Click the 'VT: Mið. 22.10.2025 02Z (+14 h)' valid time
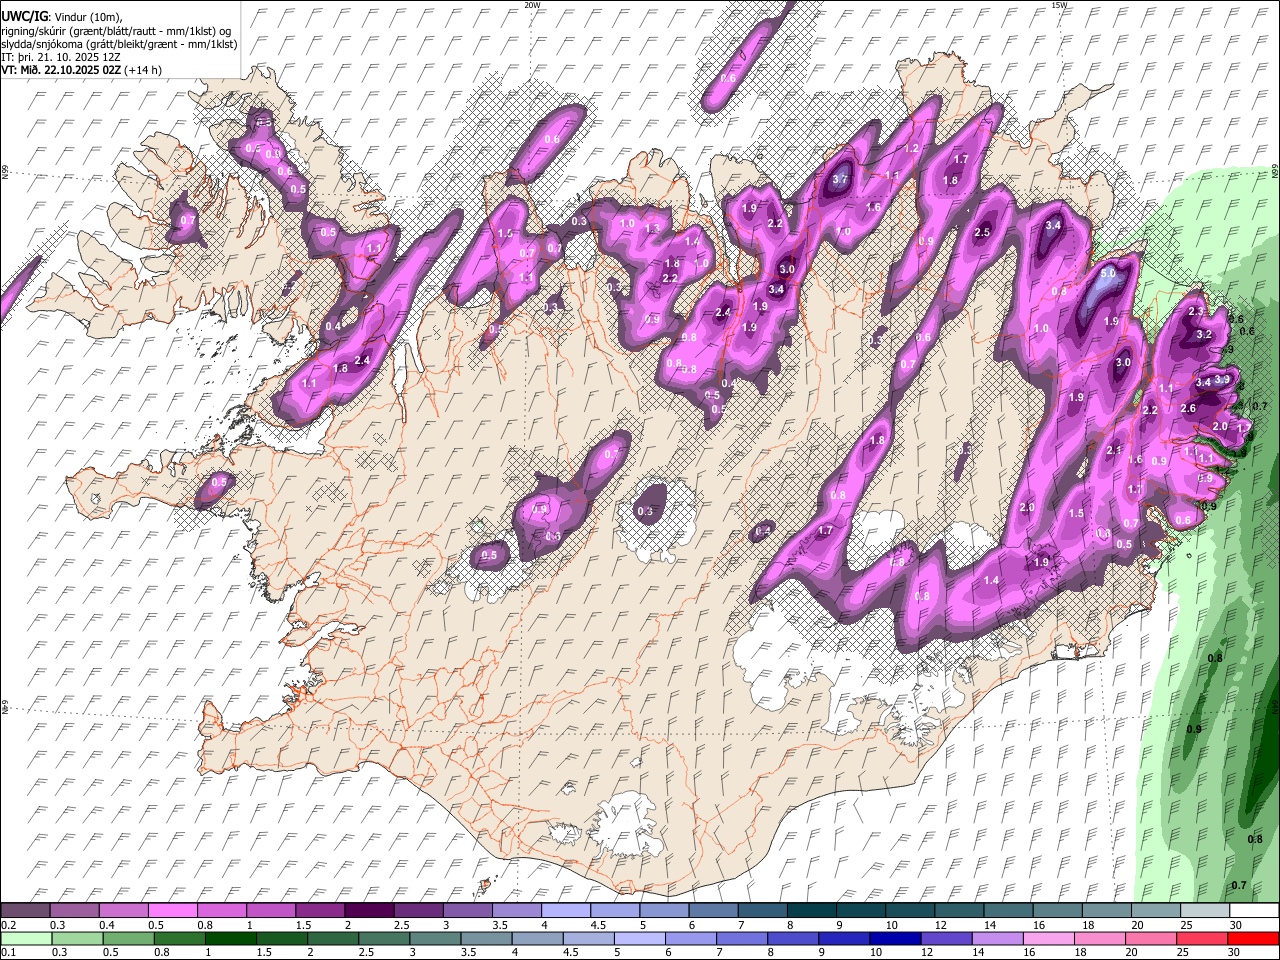This screenshot has width=1280, height=960. [81, 70]
